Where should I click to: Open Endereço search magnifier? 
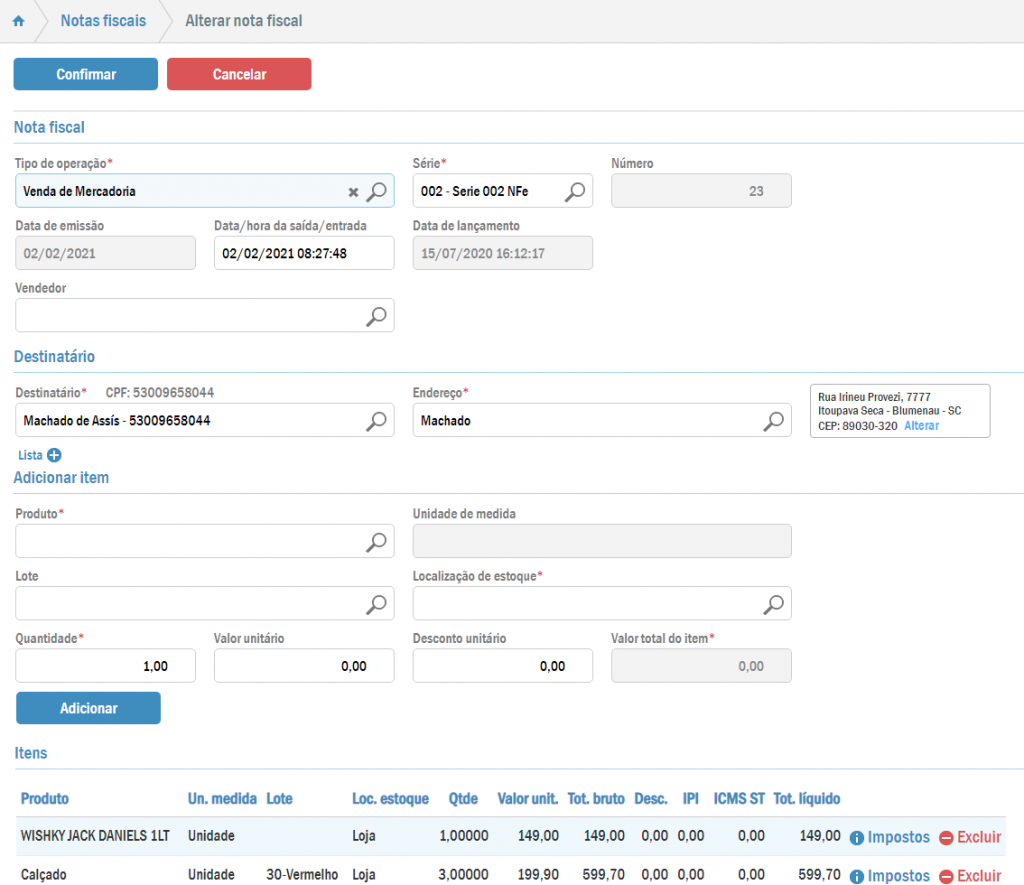pyautogui.click(x=774, y=421)
